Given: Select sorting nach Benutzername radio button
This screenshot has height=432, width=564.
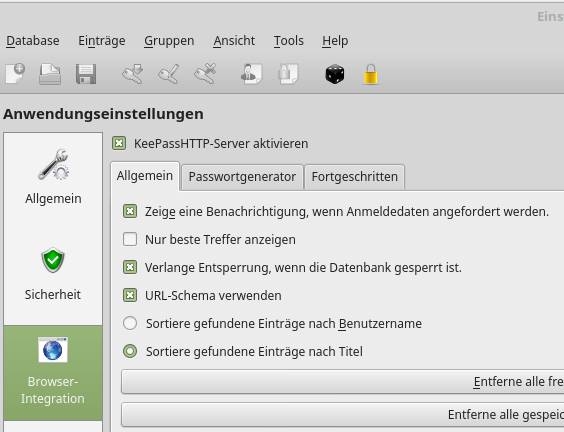Looking at the screenshot, I should point(130,323).
